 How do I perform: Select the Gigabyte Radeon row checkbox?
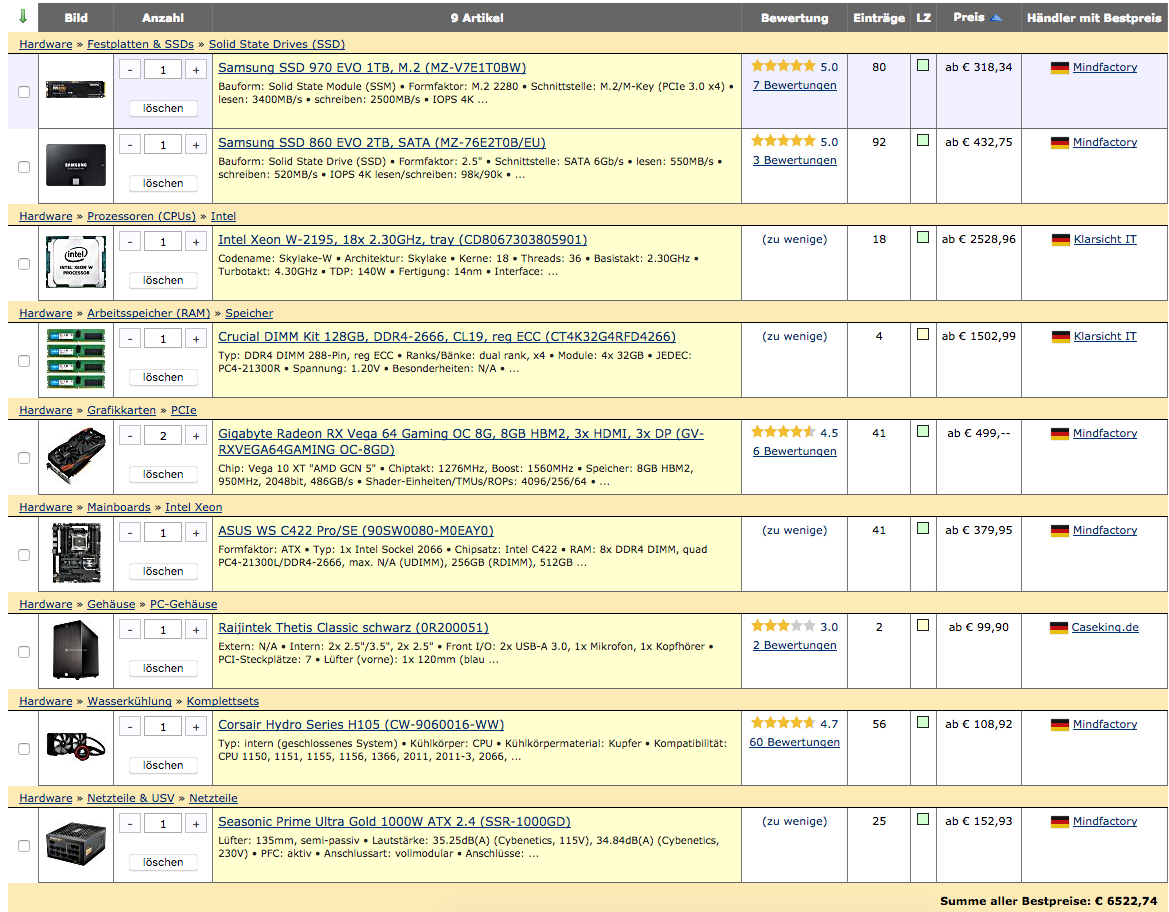[x=24, y=458]
